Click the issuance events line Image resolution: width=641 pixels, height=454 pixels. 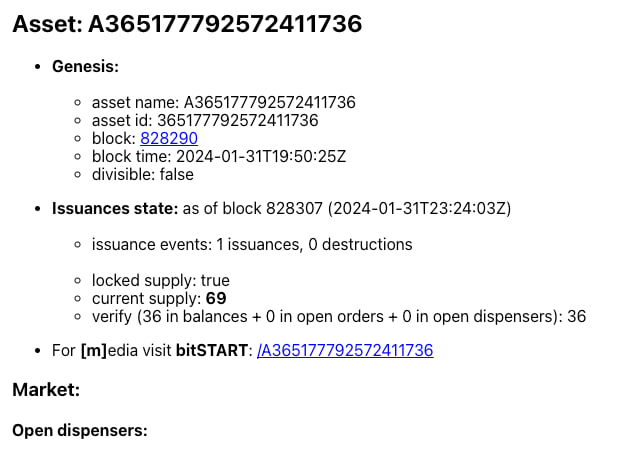pos(252,244)
